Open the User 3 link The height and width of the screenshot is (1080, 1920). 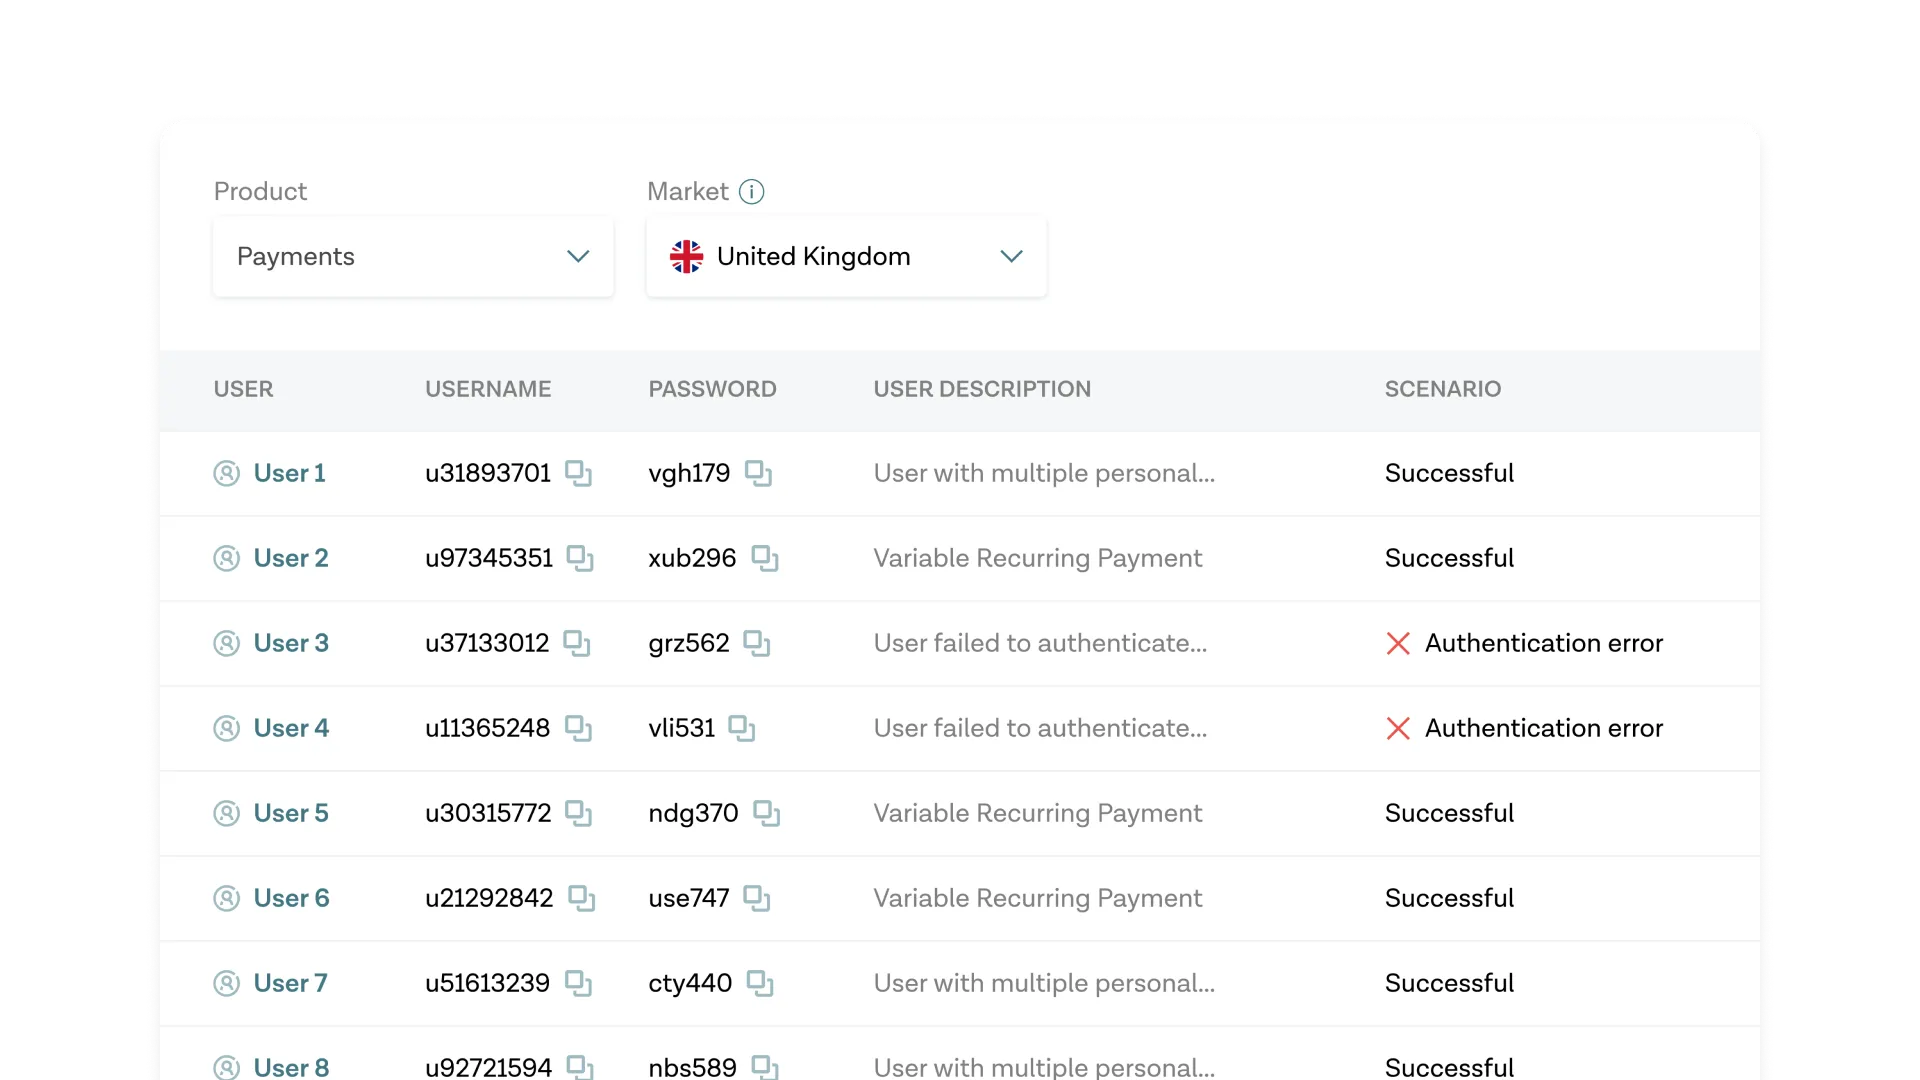coord(290,643)
